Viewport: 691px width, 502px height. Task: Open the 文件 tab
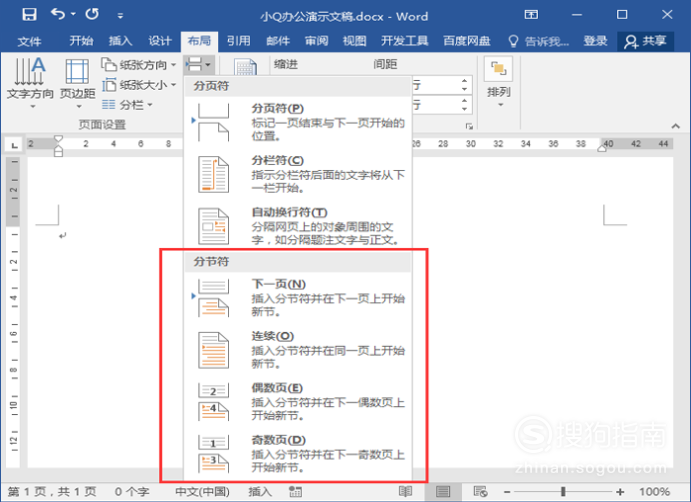(x=29, y=41)
